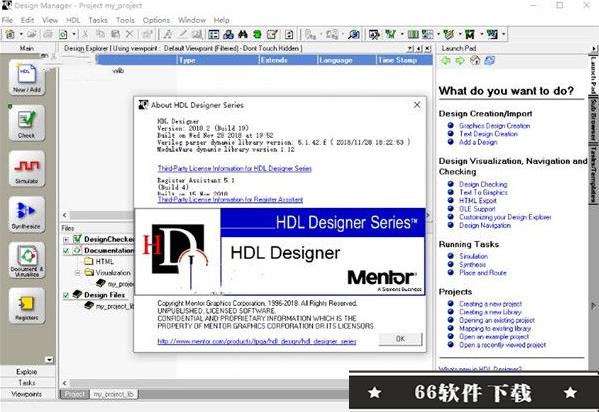Image resolution: width=599 pixels, height=412 pixels.
Task: Click the magnifier search icon in toolbar
Action: coord(354,34)
